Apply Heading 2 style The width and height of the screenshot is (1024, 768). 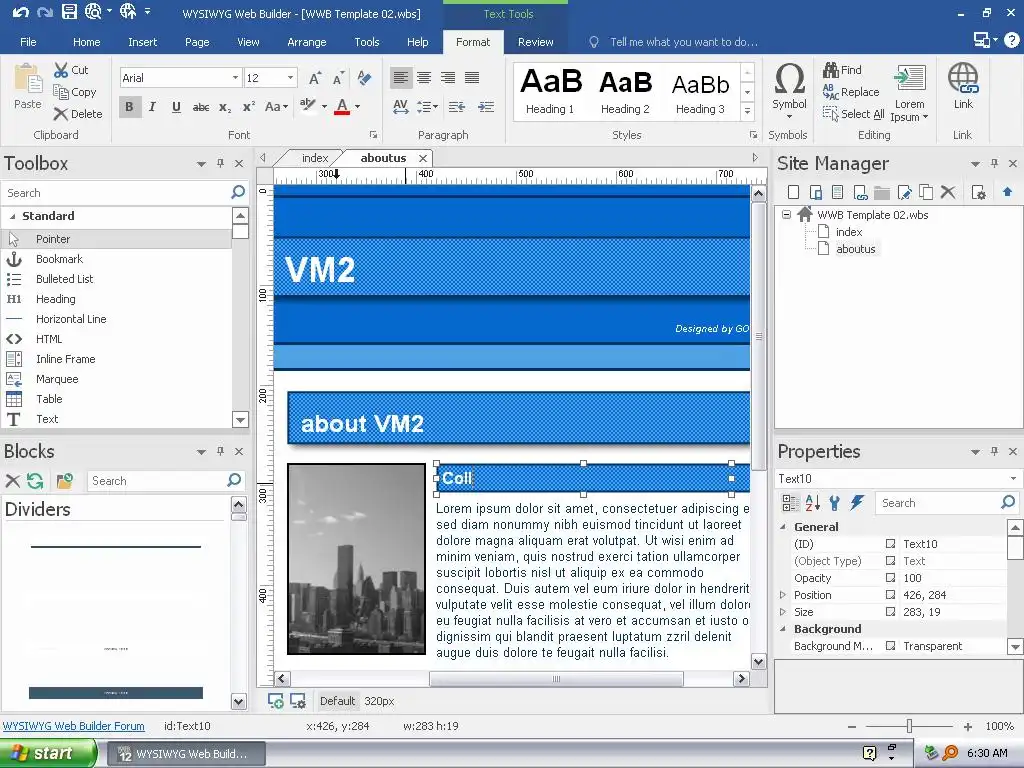click(x=625, y=91)
